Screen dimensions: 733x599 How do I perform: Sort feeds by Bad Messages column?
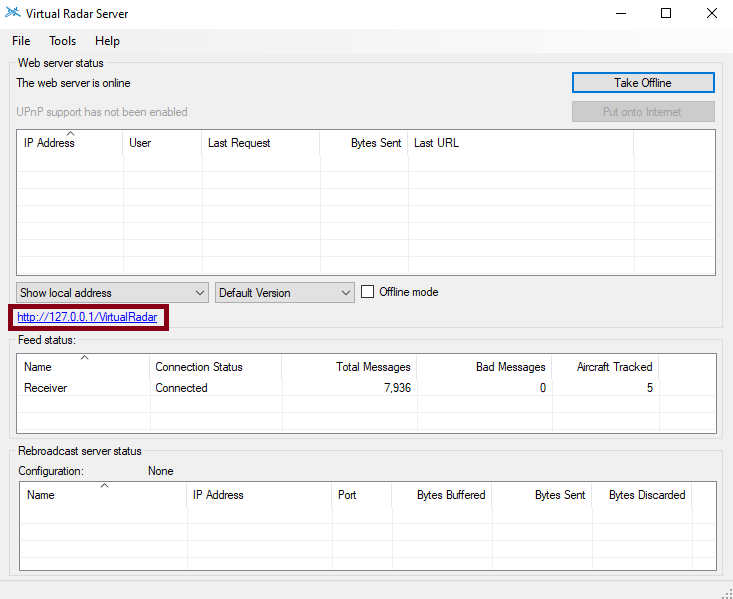click(484, 367)
